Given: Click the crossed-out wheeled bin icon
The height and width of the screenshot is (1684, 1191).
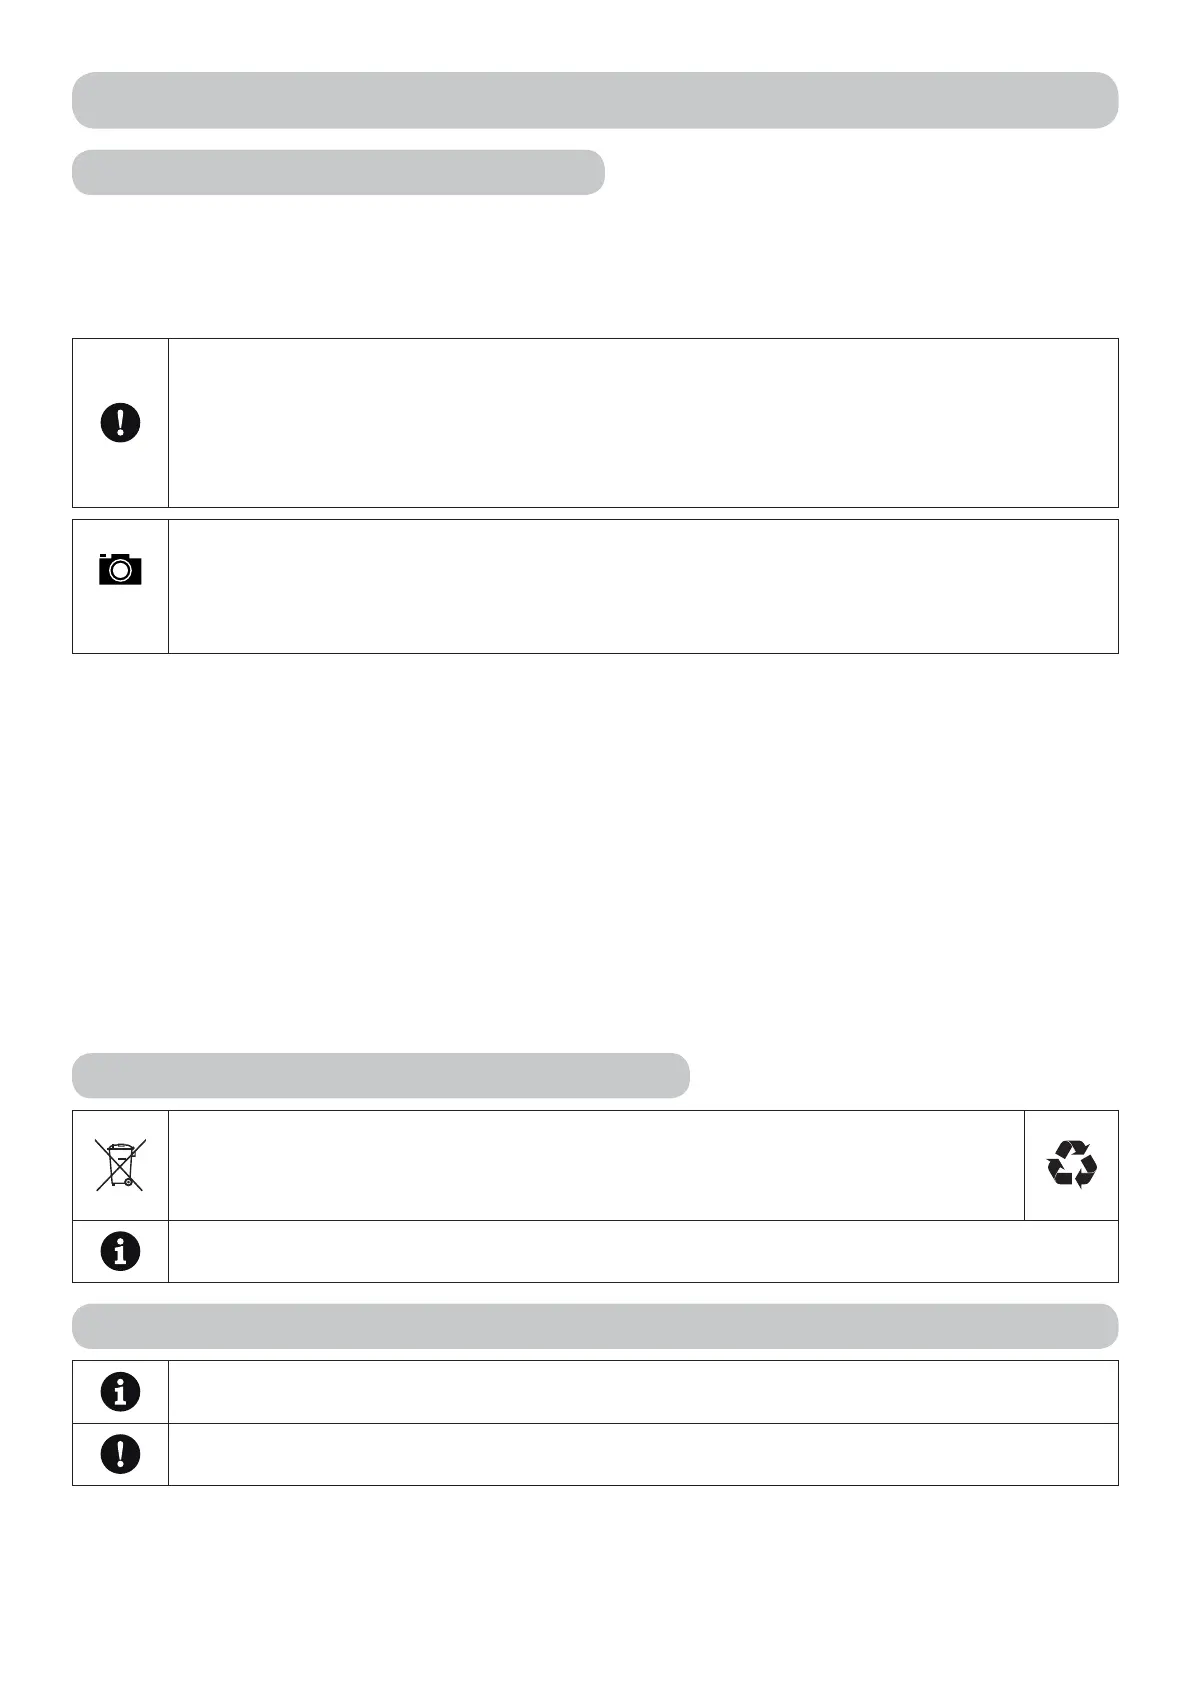Looking at the screenshot, I should point(120,1165).
